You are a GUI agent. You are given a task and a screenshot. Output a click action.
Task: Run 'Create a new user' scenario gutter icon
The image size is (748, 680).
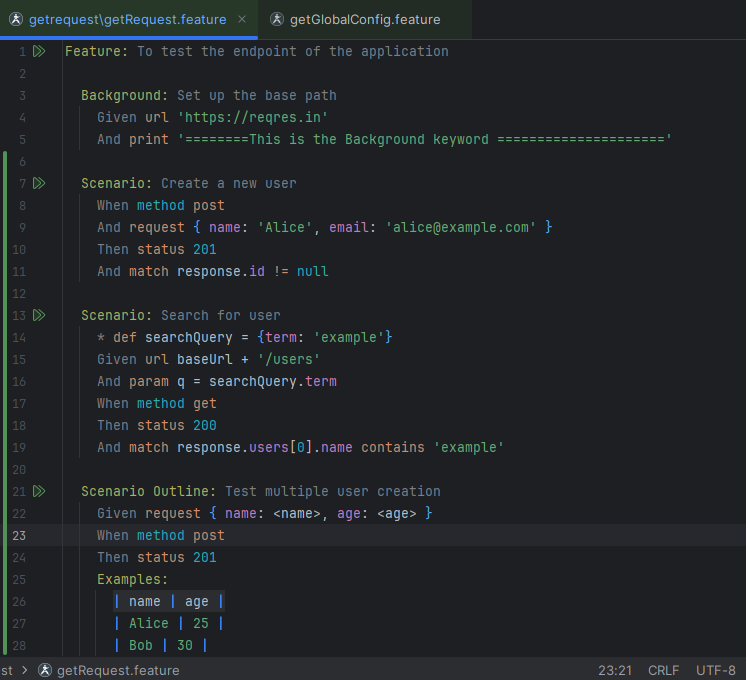click(x=39, y=183)
